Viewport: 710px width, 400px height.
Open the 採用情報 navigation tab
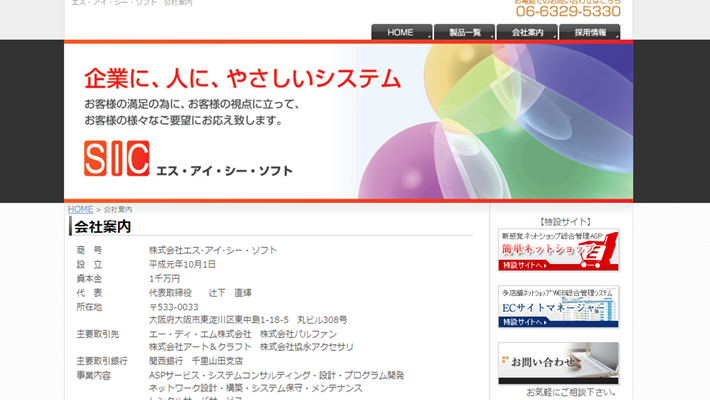590,32
